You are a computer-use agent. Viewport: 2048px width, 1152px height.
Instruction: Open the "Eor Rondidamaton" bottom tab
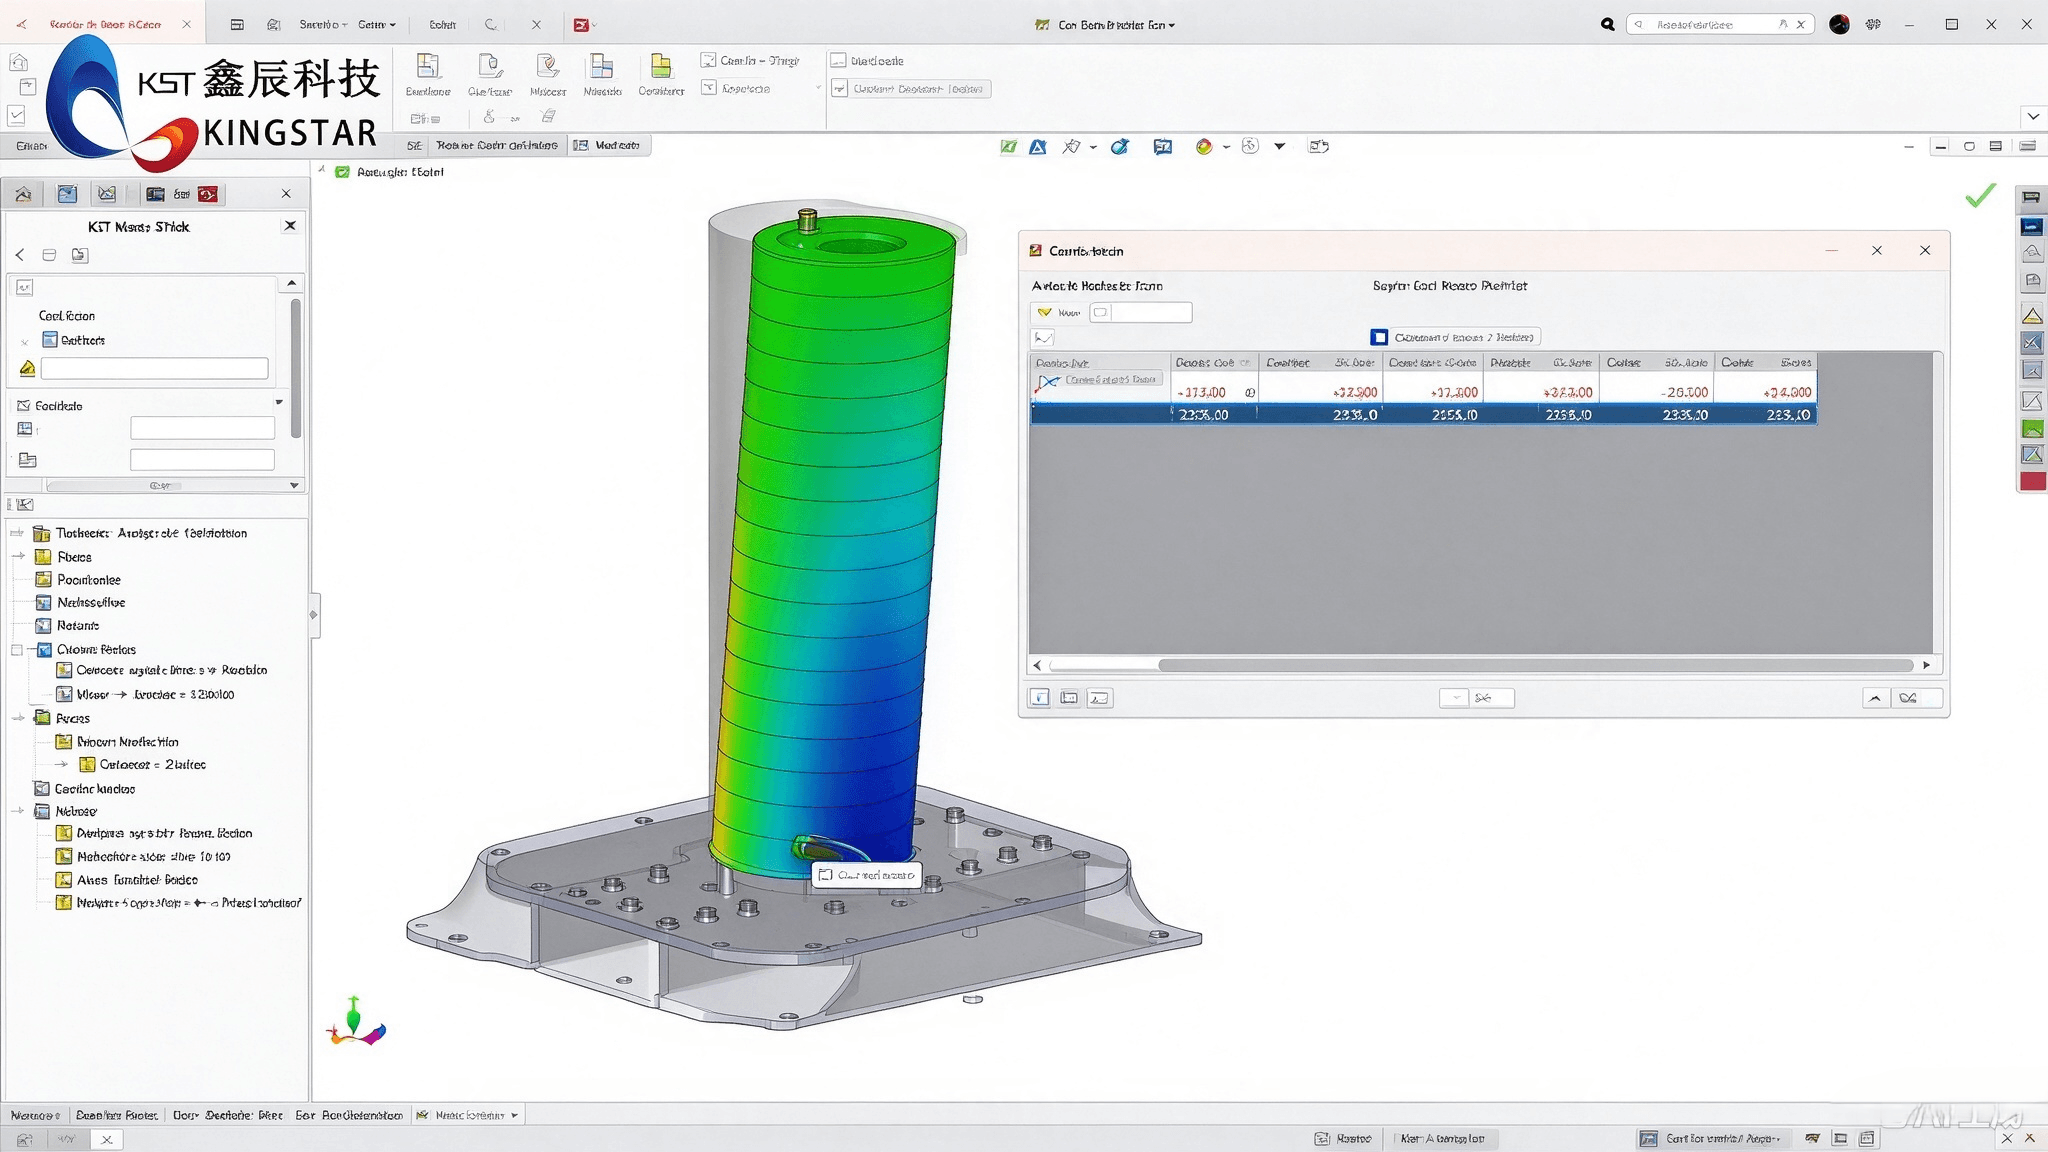click(349, 1115)
